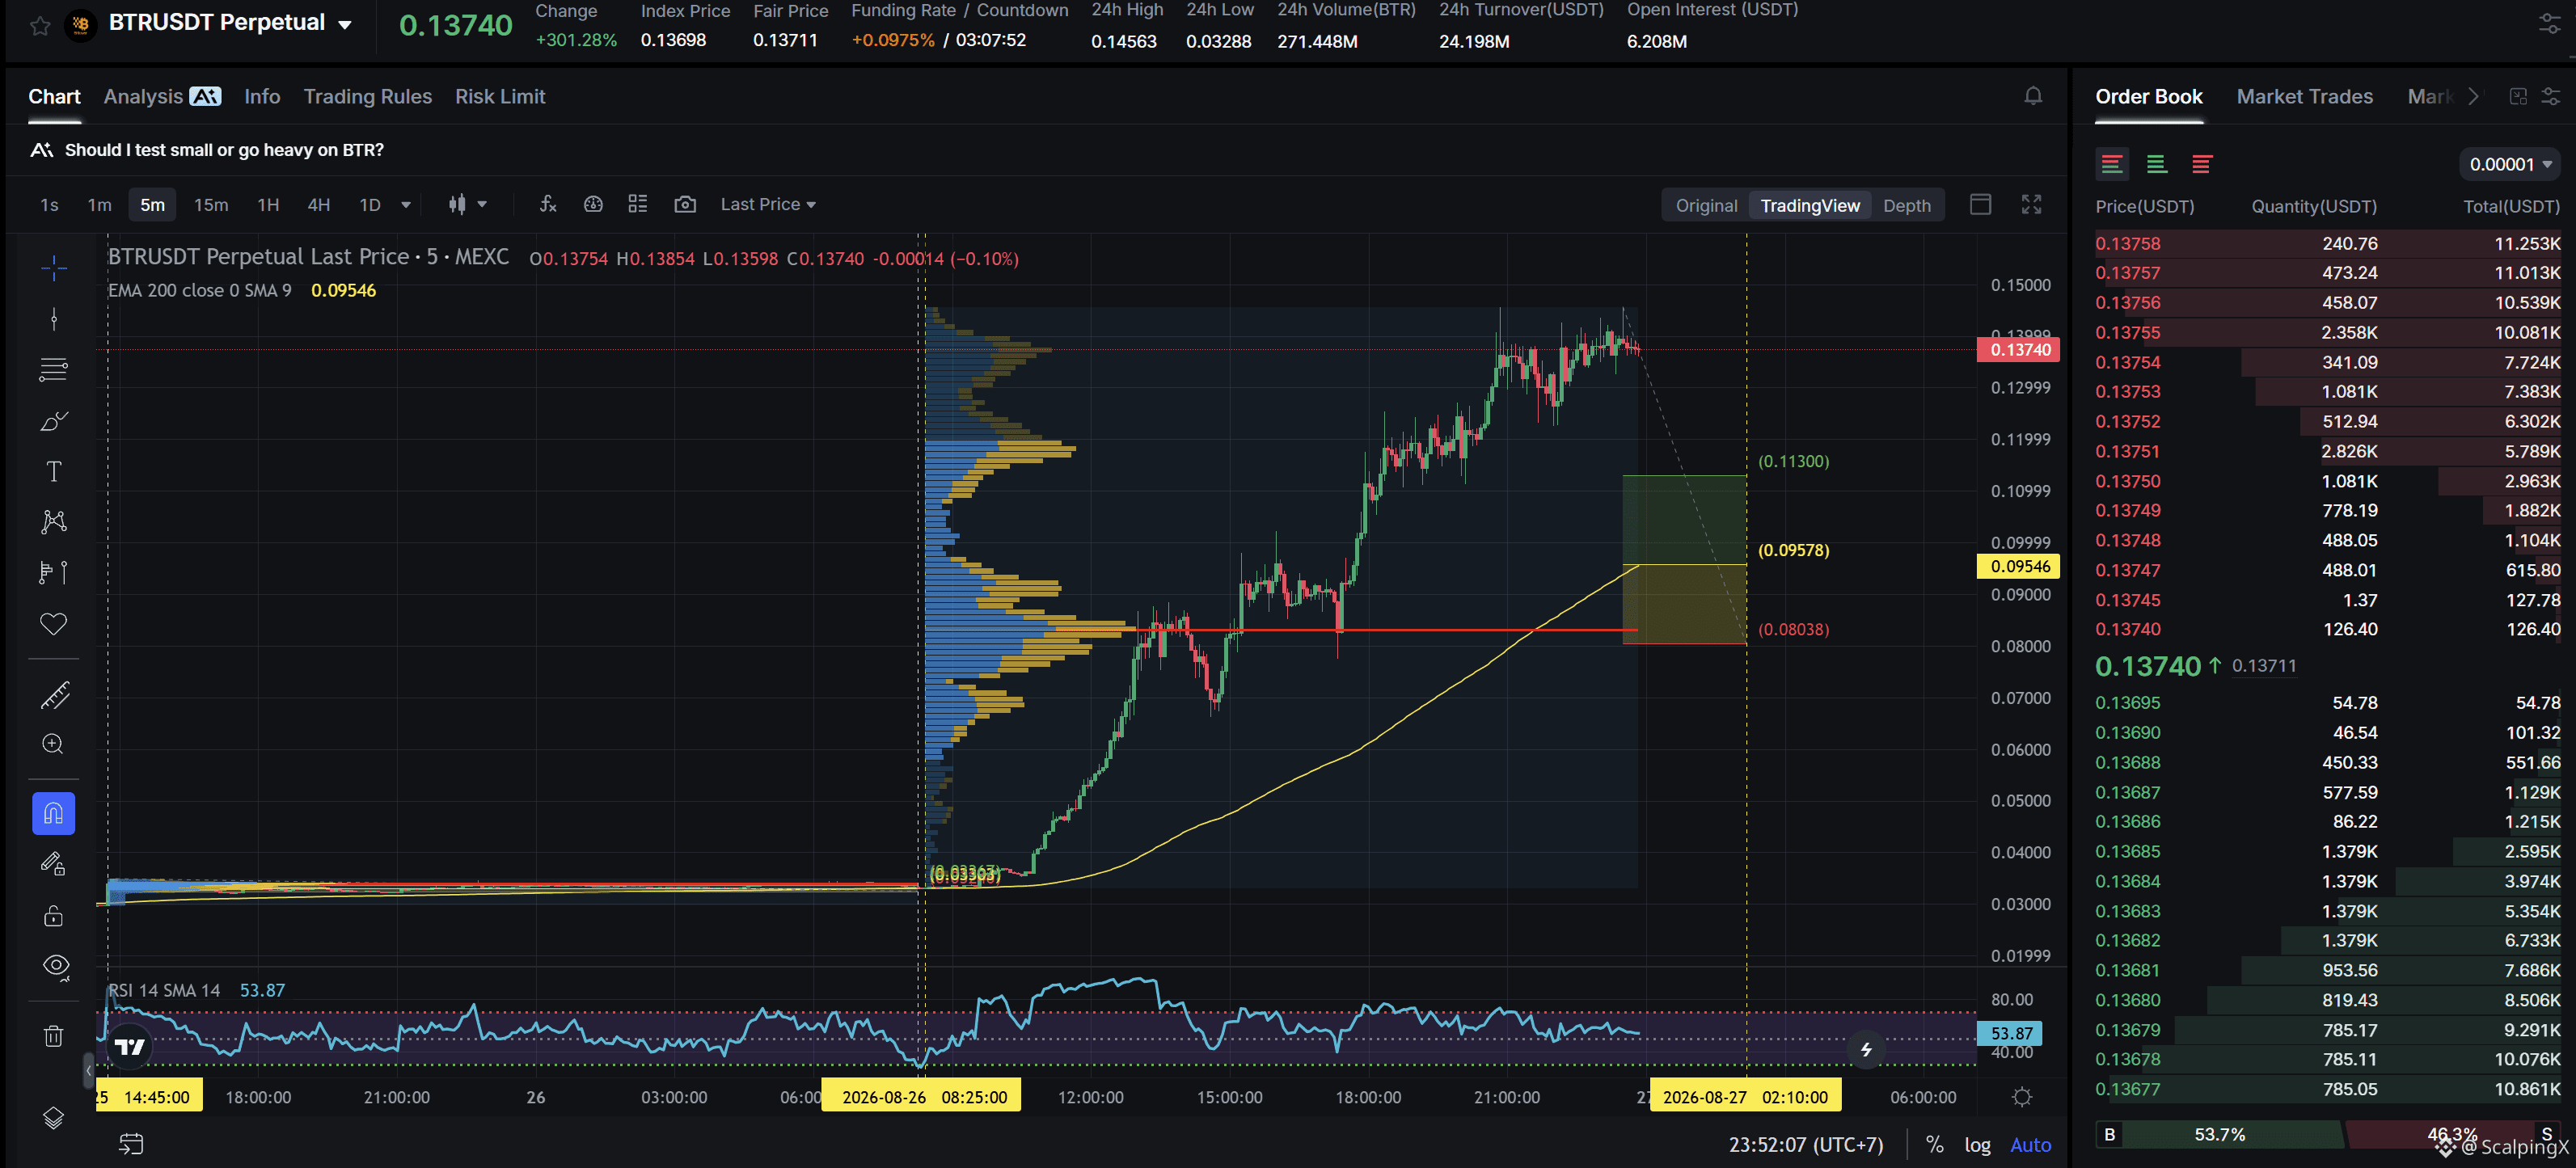Select the text annotation tool

pos(54,471)
